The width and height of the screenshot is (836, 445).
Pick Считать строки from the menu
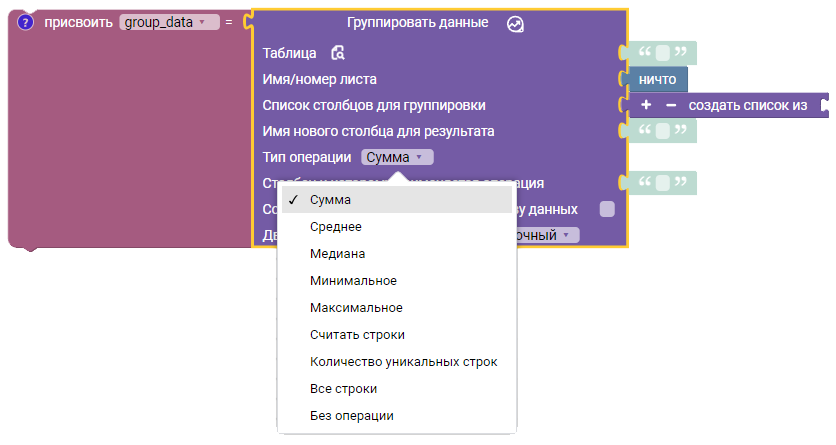click(x=397, y=335)
